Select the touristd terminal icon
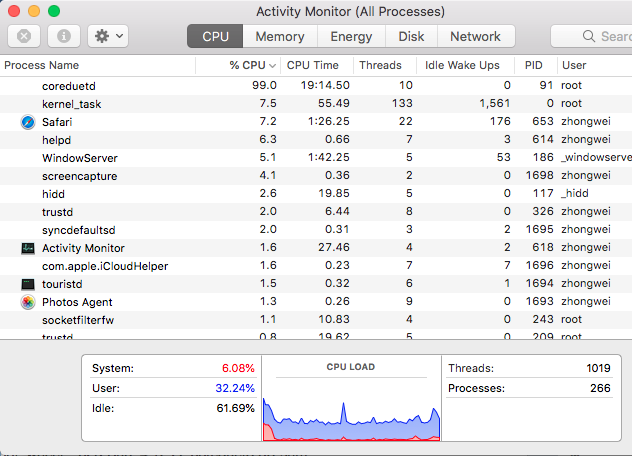632x456 pixels. click(28, 284)
